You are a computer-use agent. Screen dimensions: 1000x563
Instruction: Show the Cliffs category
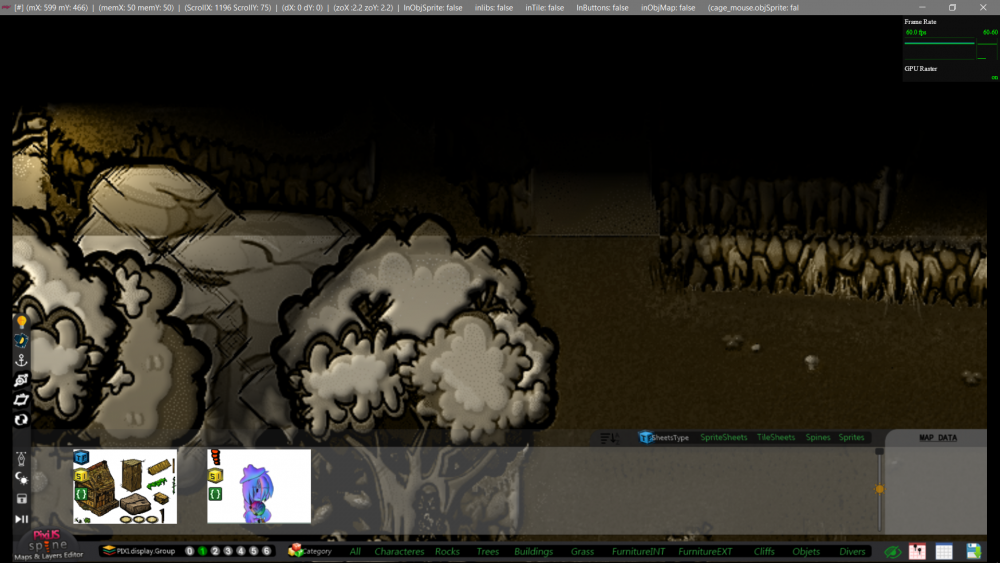[x=764, y=552]
